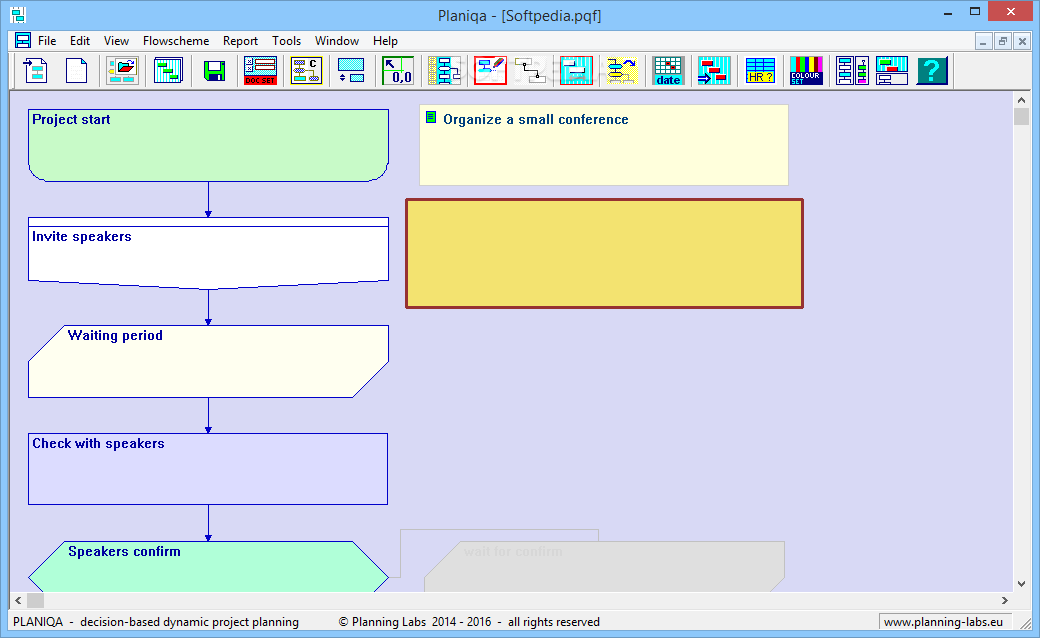Click the Gantt chart with arrow icon
The image size is (1040, 638).
[x=714, y=70]
